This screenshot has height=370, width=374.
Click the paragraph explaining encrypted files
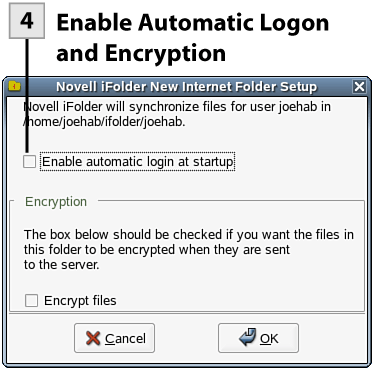[x=189, y=250]
